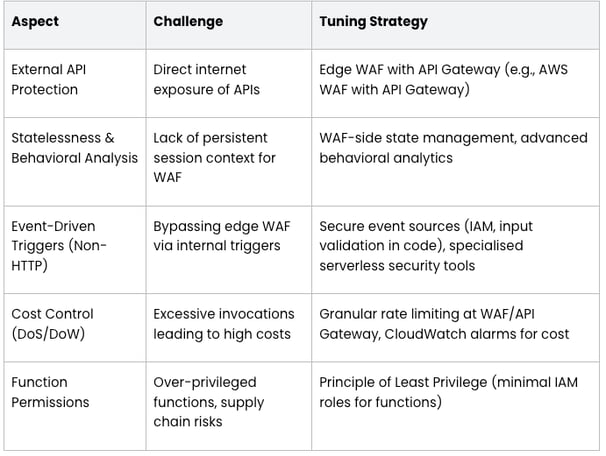Select the Cost Control (DoS/DoW) cell
The height and width of the screenshot is (456, 606).
(x=75, y=328)
